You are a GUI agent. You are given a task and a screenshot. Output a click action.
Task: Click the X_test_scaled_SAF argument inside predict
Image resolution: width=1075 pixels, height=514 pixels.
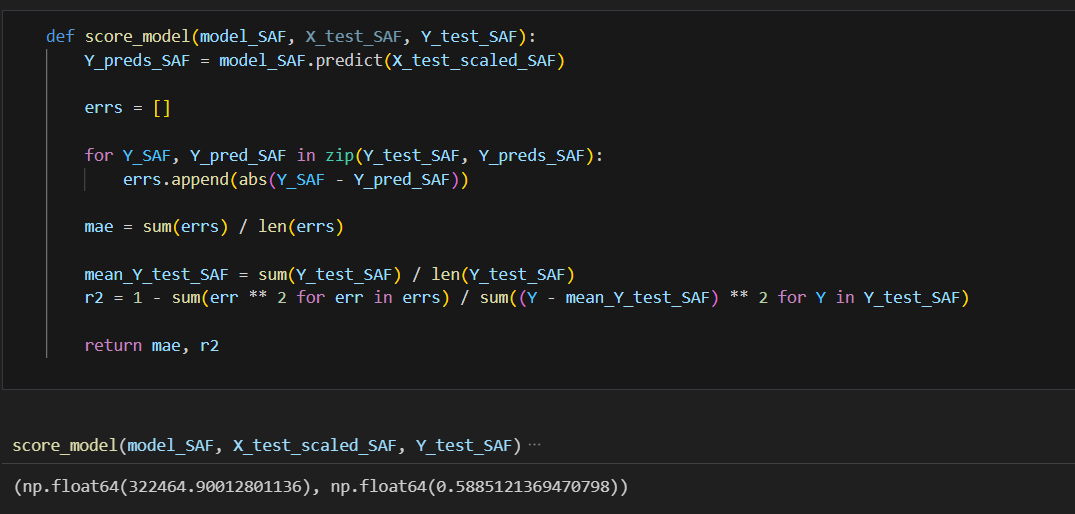(x=474, y=61)
